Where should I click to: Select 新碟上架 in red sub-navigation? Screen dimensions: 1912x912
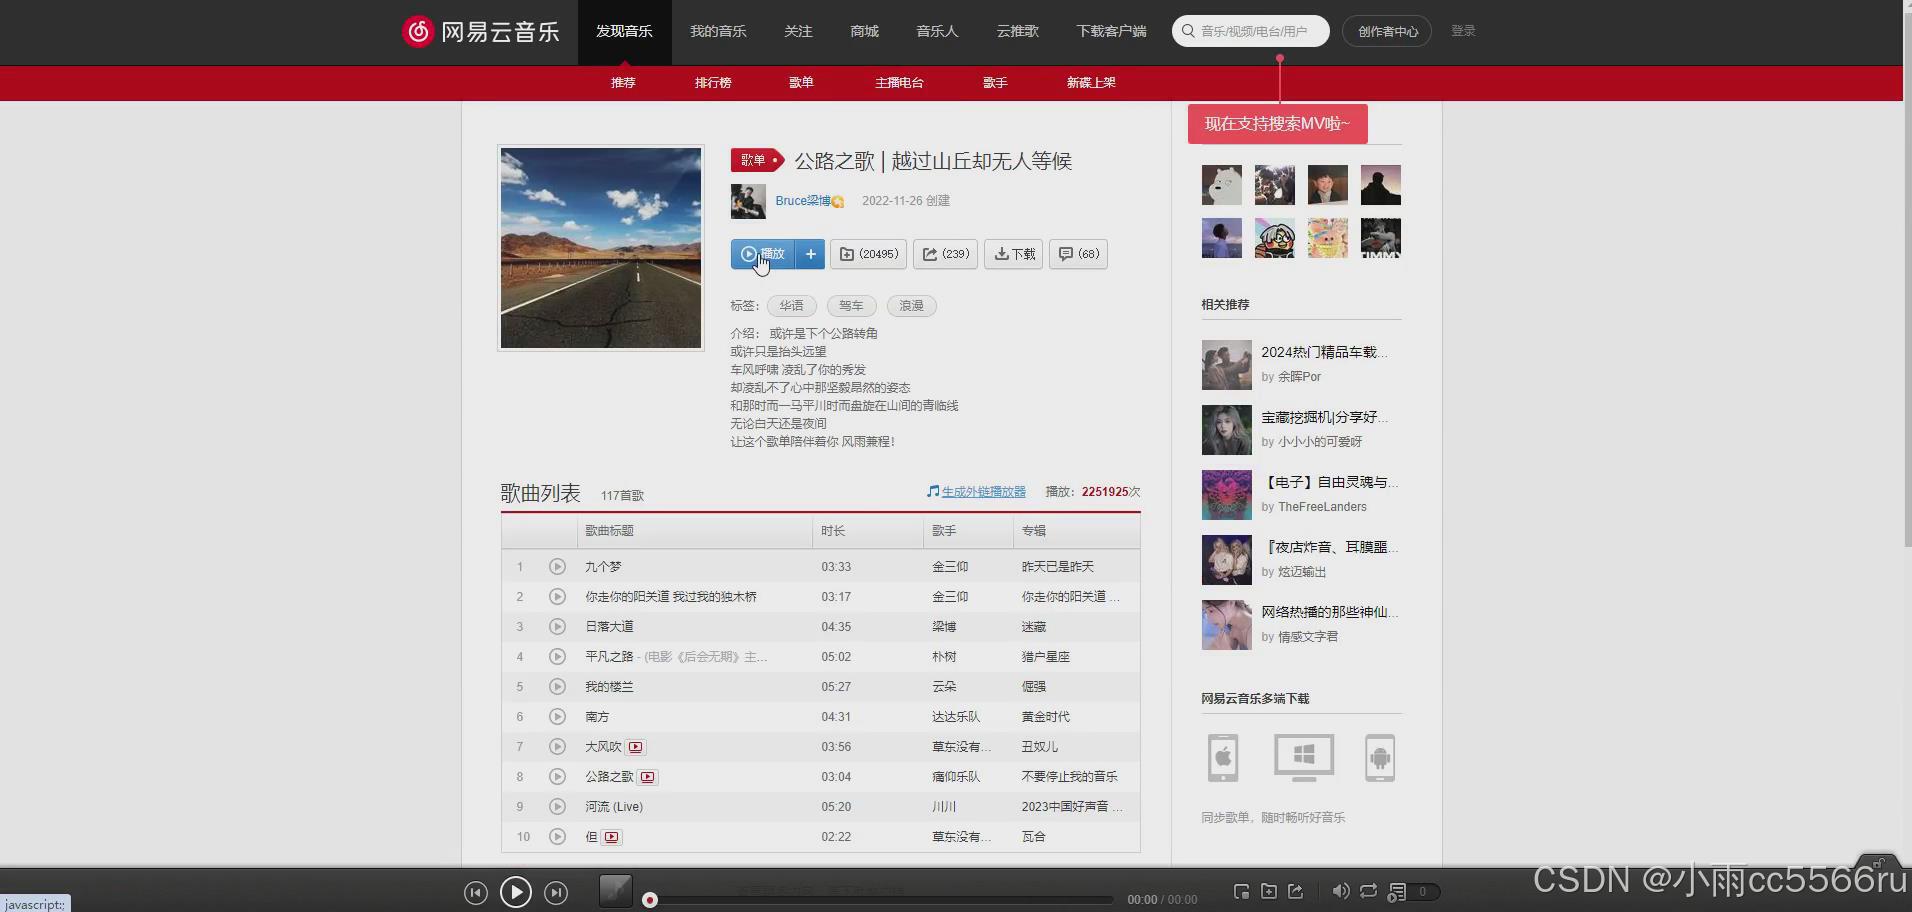point(1091,83)
